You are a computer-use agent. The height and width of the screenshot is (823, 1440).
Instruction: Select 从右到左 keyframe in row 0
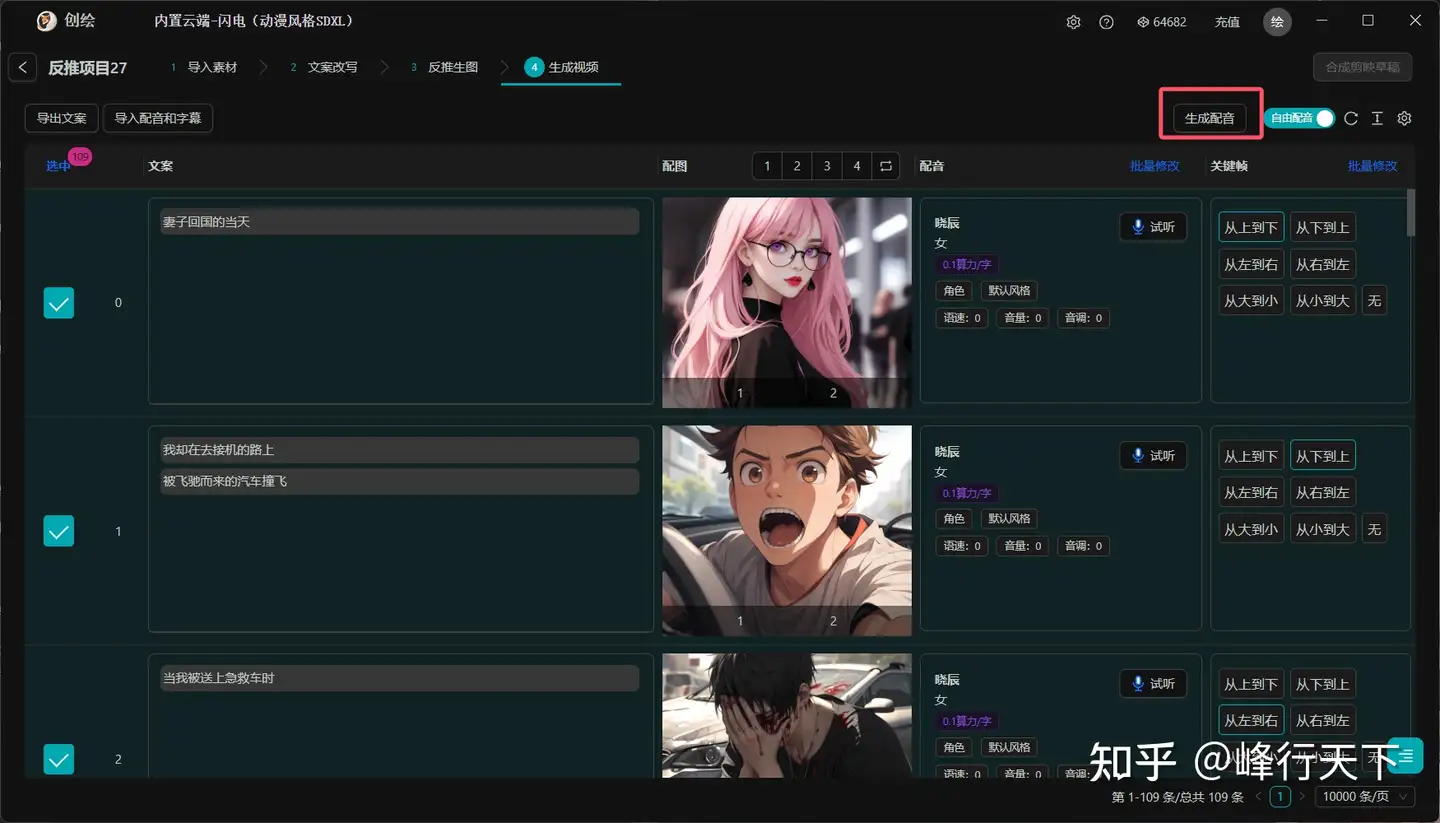point(1323,264)
